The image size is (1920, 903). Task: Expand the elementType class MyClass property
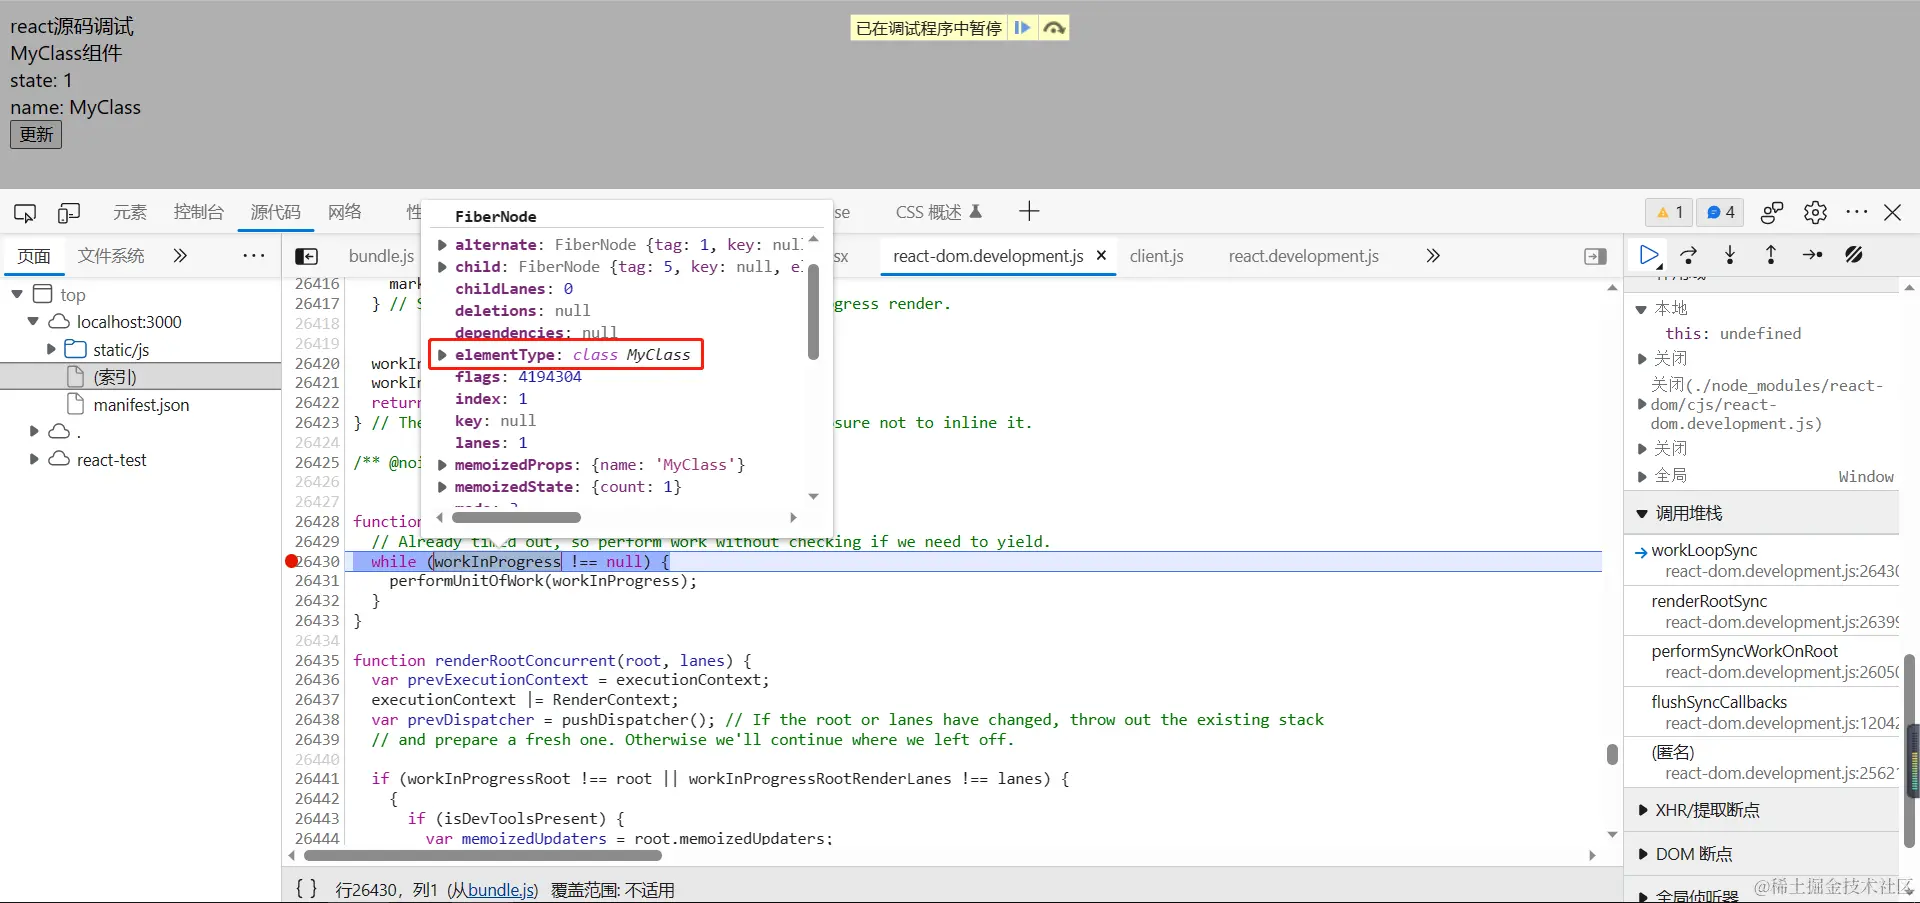(x=442, y=355)
